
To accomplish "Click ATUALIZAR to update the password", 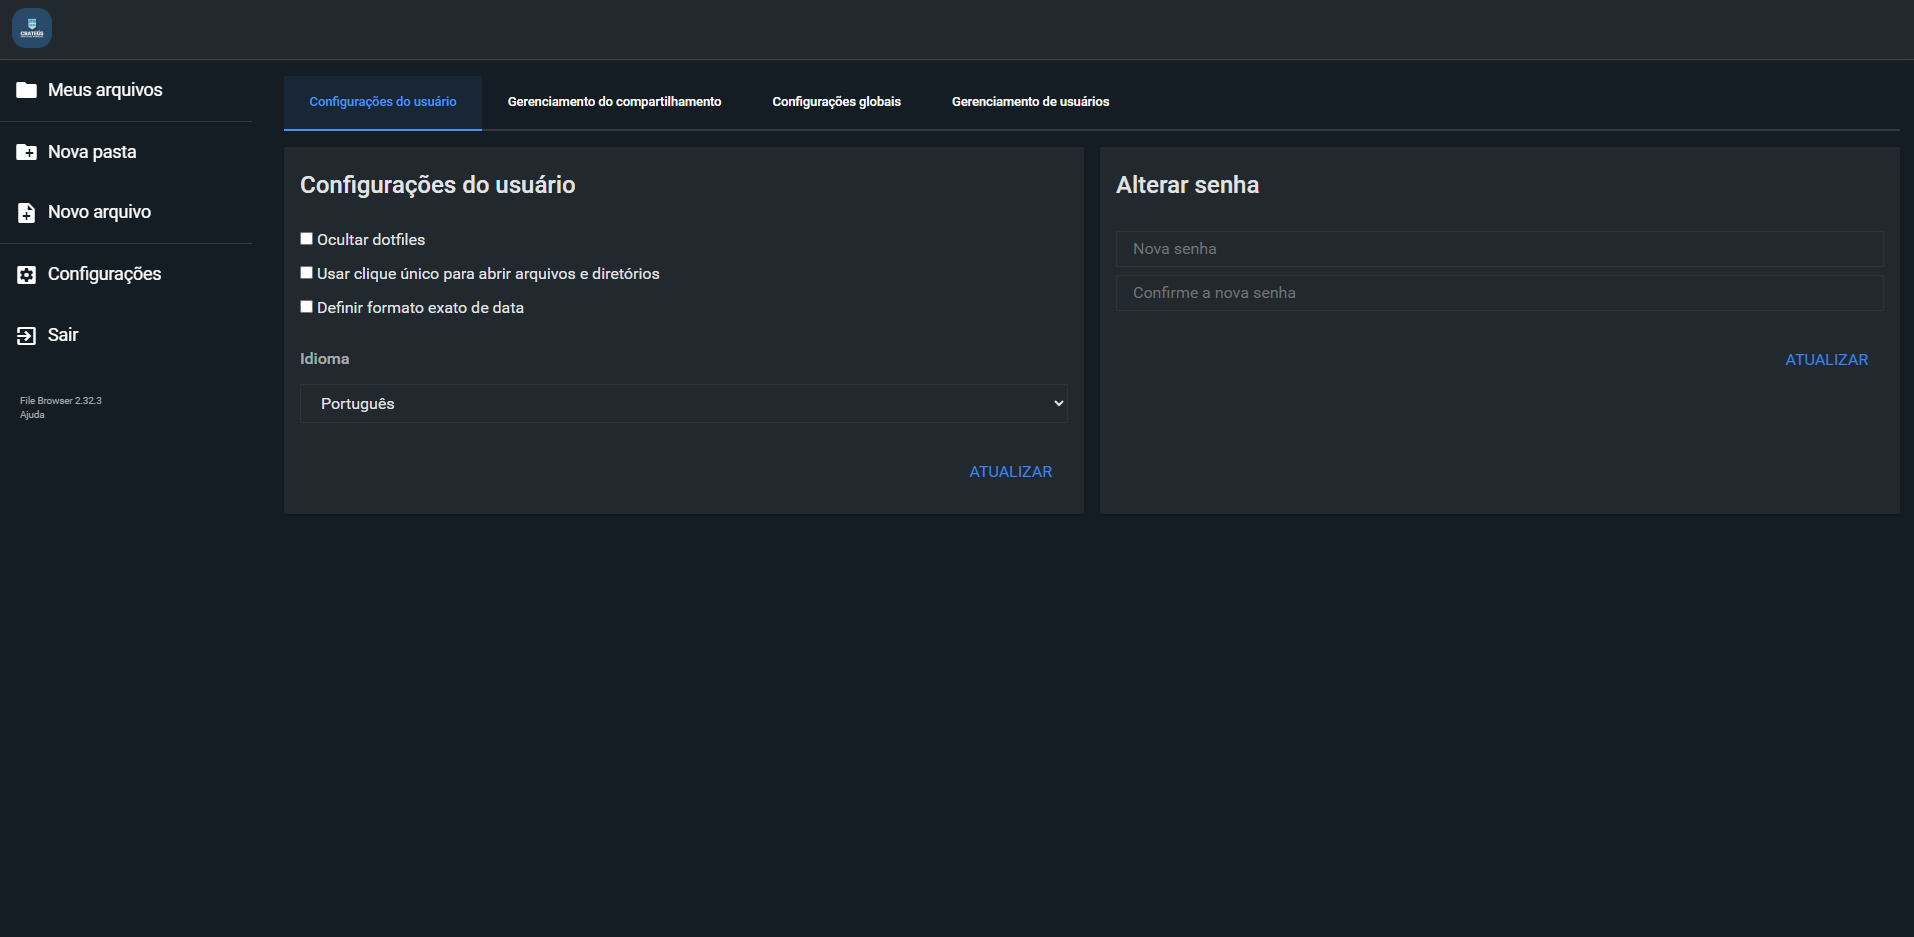I will point(1826,359).
